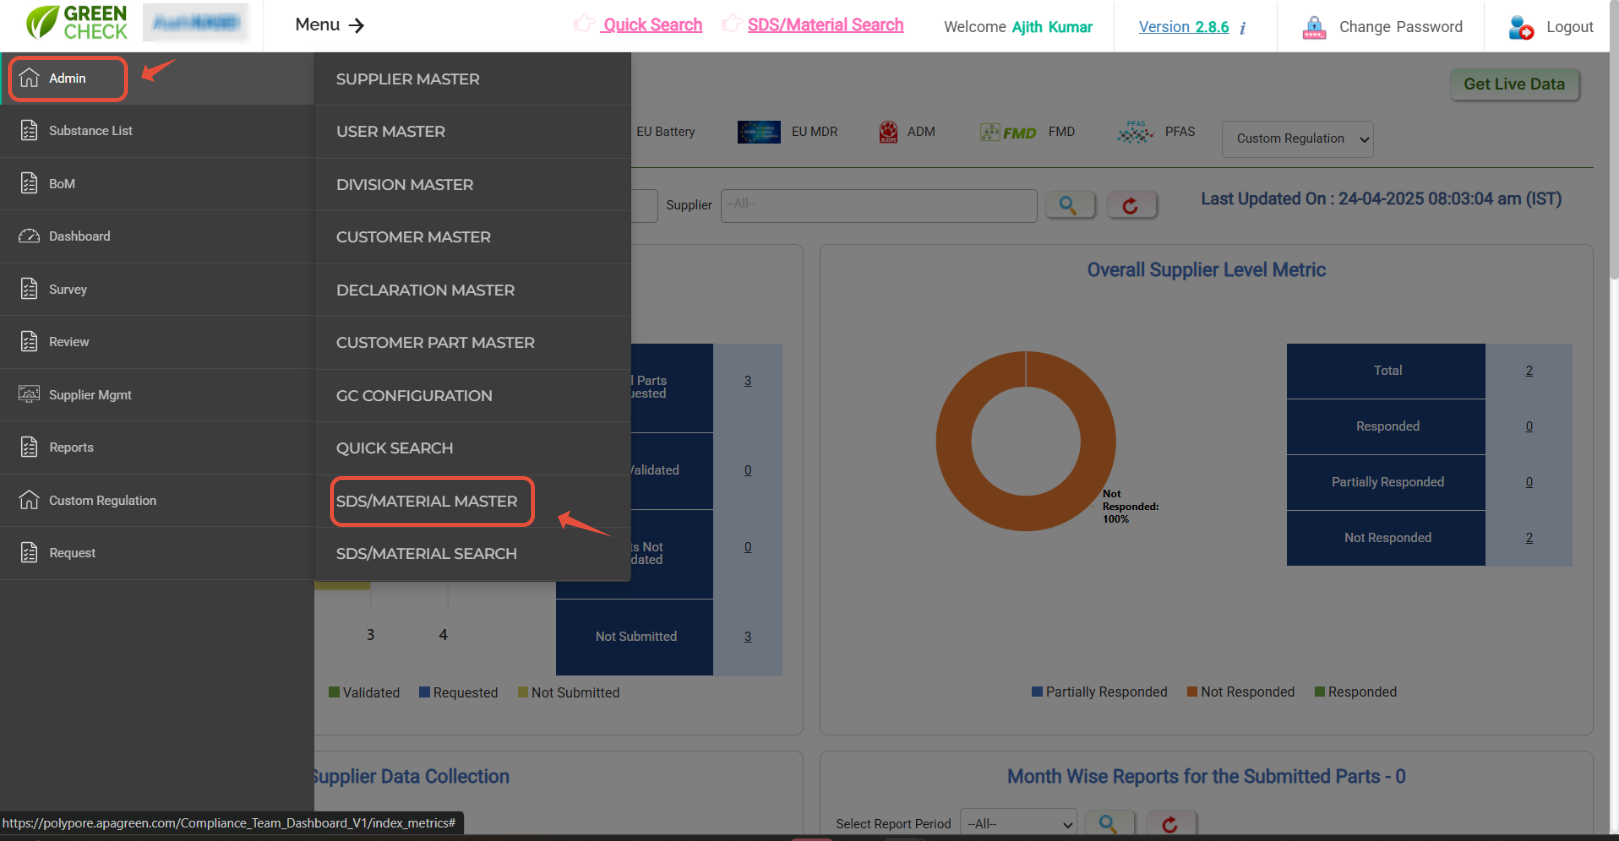Click the Not Submitted legend yellow swatch
This screenshot has width=1619, height=841.
coord(523,692)
